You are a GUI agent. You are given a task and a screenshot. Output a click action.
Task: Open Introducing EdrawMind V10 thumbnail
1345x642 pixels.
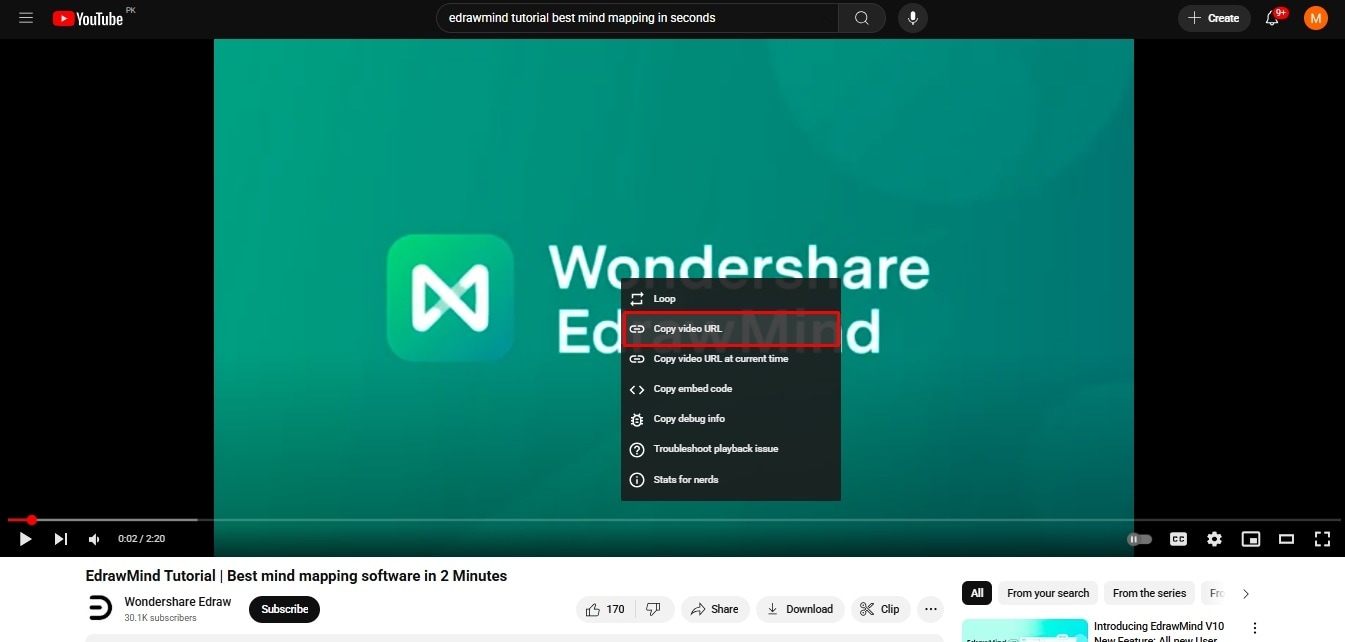pos(1025,631)
